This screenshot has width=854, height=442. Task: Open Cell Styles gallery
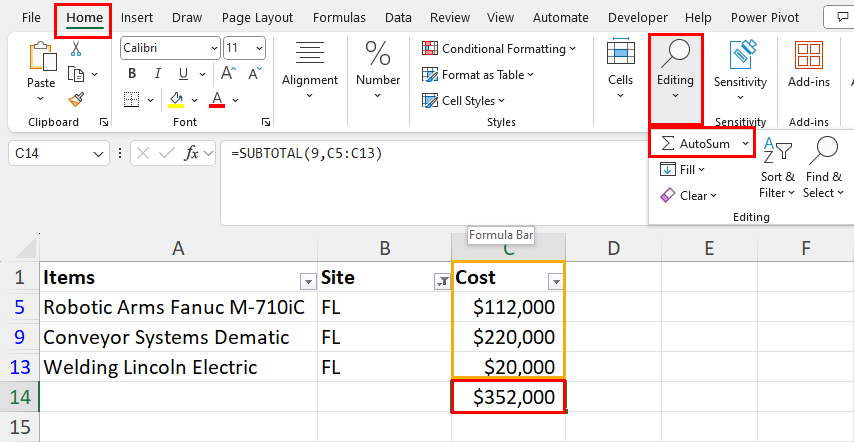[x=463, y=101]
